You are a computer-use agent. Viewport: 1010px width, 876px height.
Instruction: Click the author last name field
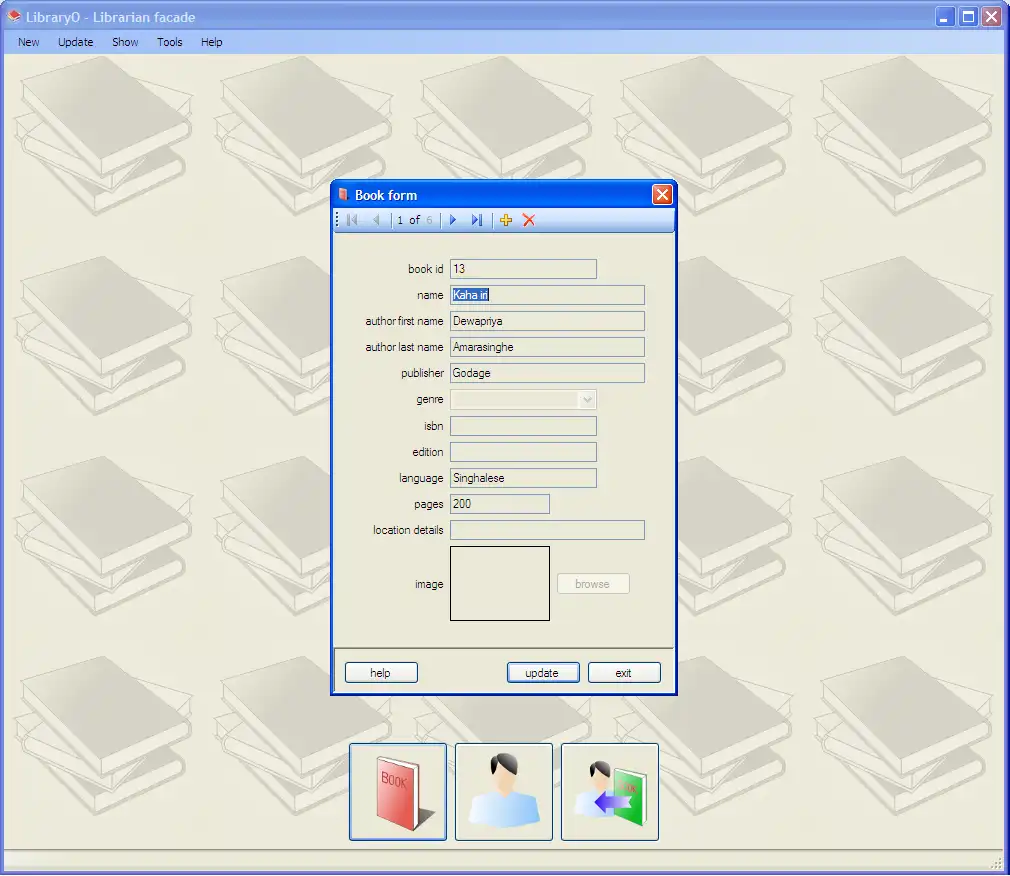click(548, 347)
